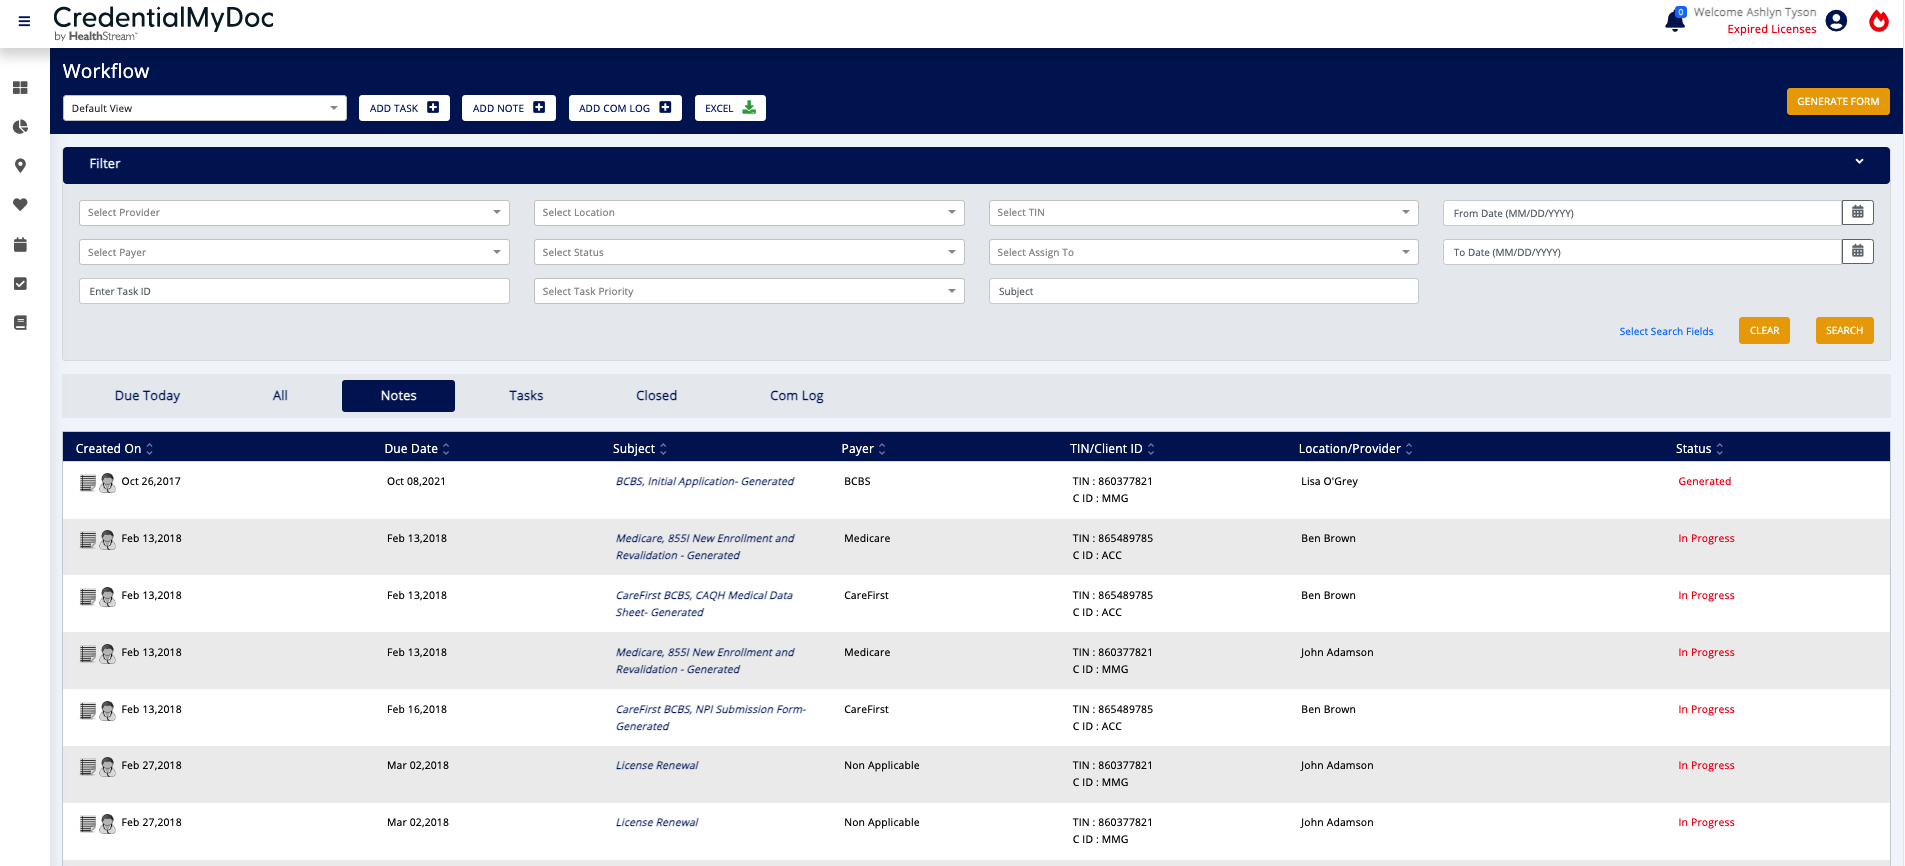Open the hamburger navigation menu

[24, 21]
